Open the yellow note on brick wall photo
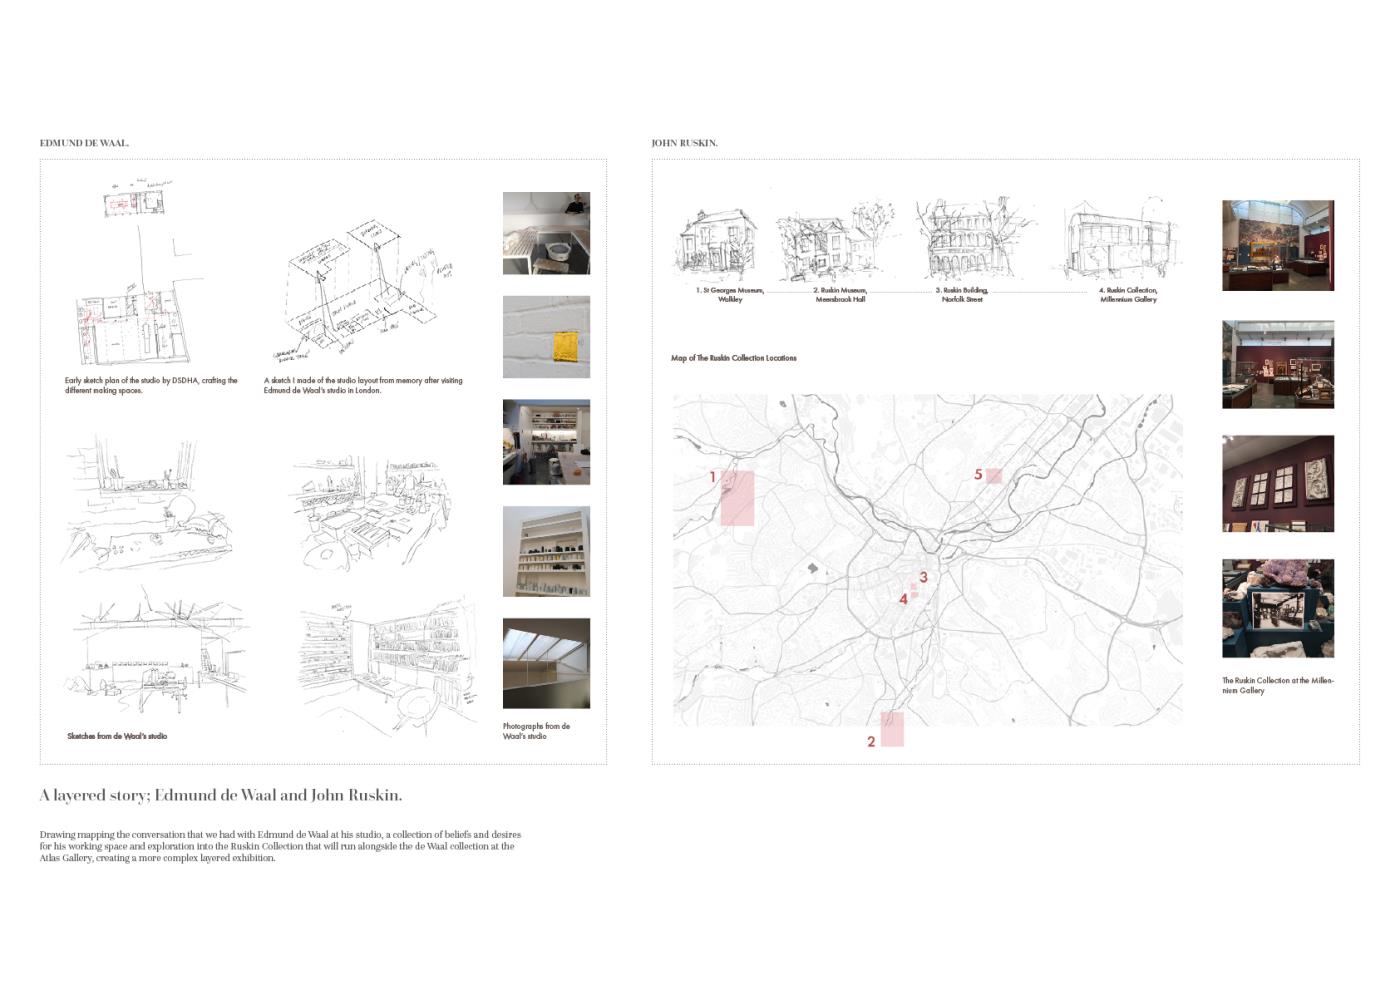The height and width of the screenshot is (990, 1400). [x=546, y=337]
